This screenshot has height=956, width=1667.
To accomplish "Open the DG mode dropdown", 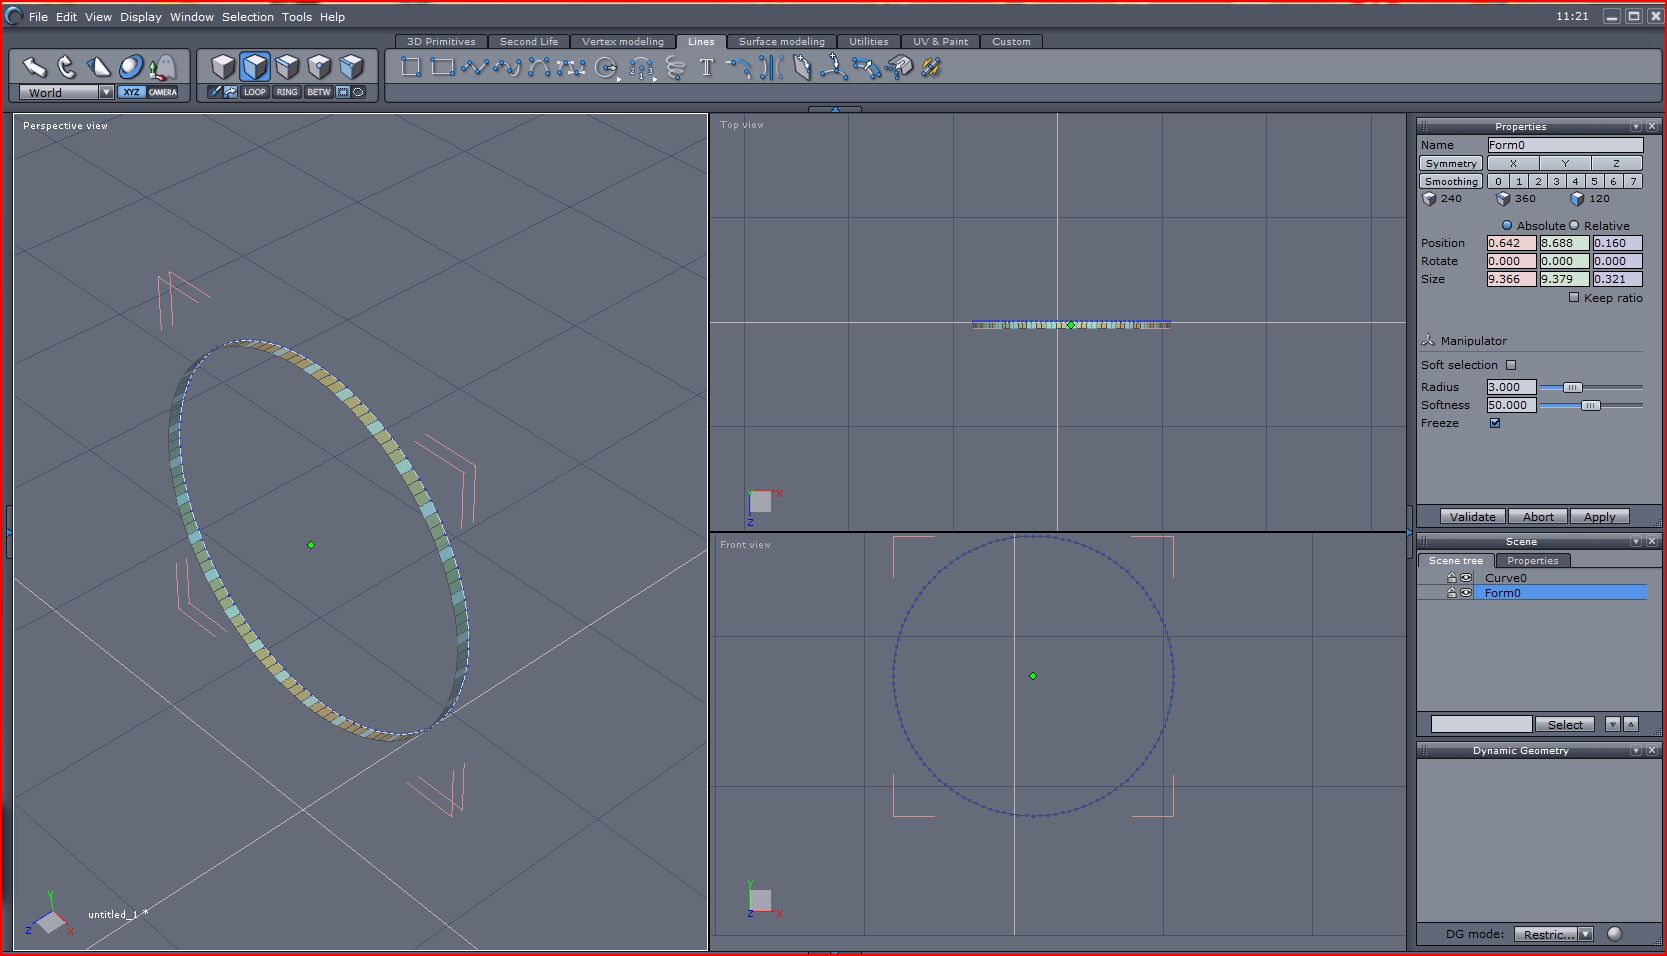I will (1585, 934).
